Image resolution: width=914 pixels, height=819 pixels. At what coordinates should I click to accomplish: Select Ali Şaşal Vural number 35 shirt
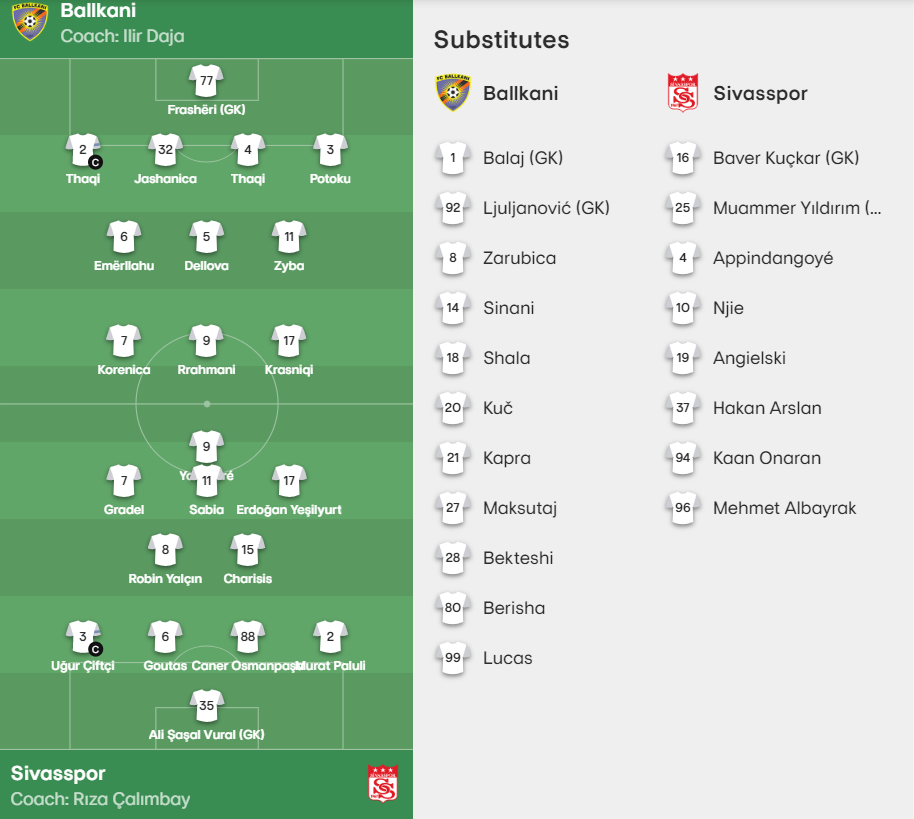tap(206, 706)
